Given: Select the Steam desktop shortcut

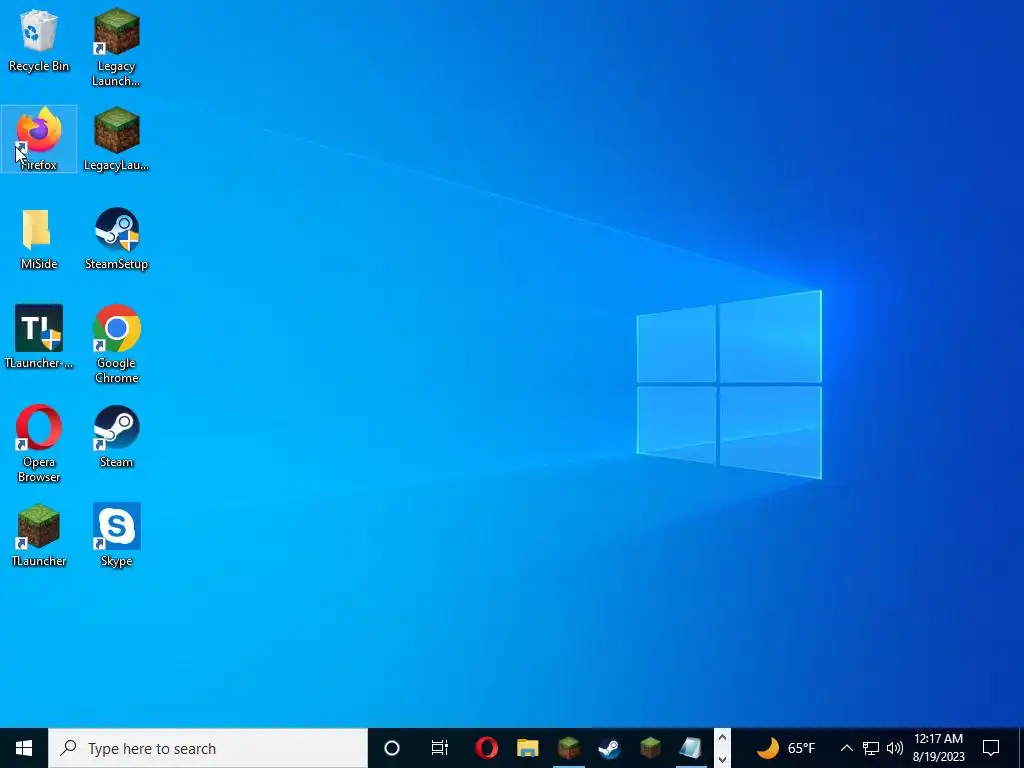Looking at the screenshot, I should [x=116, y=436].
